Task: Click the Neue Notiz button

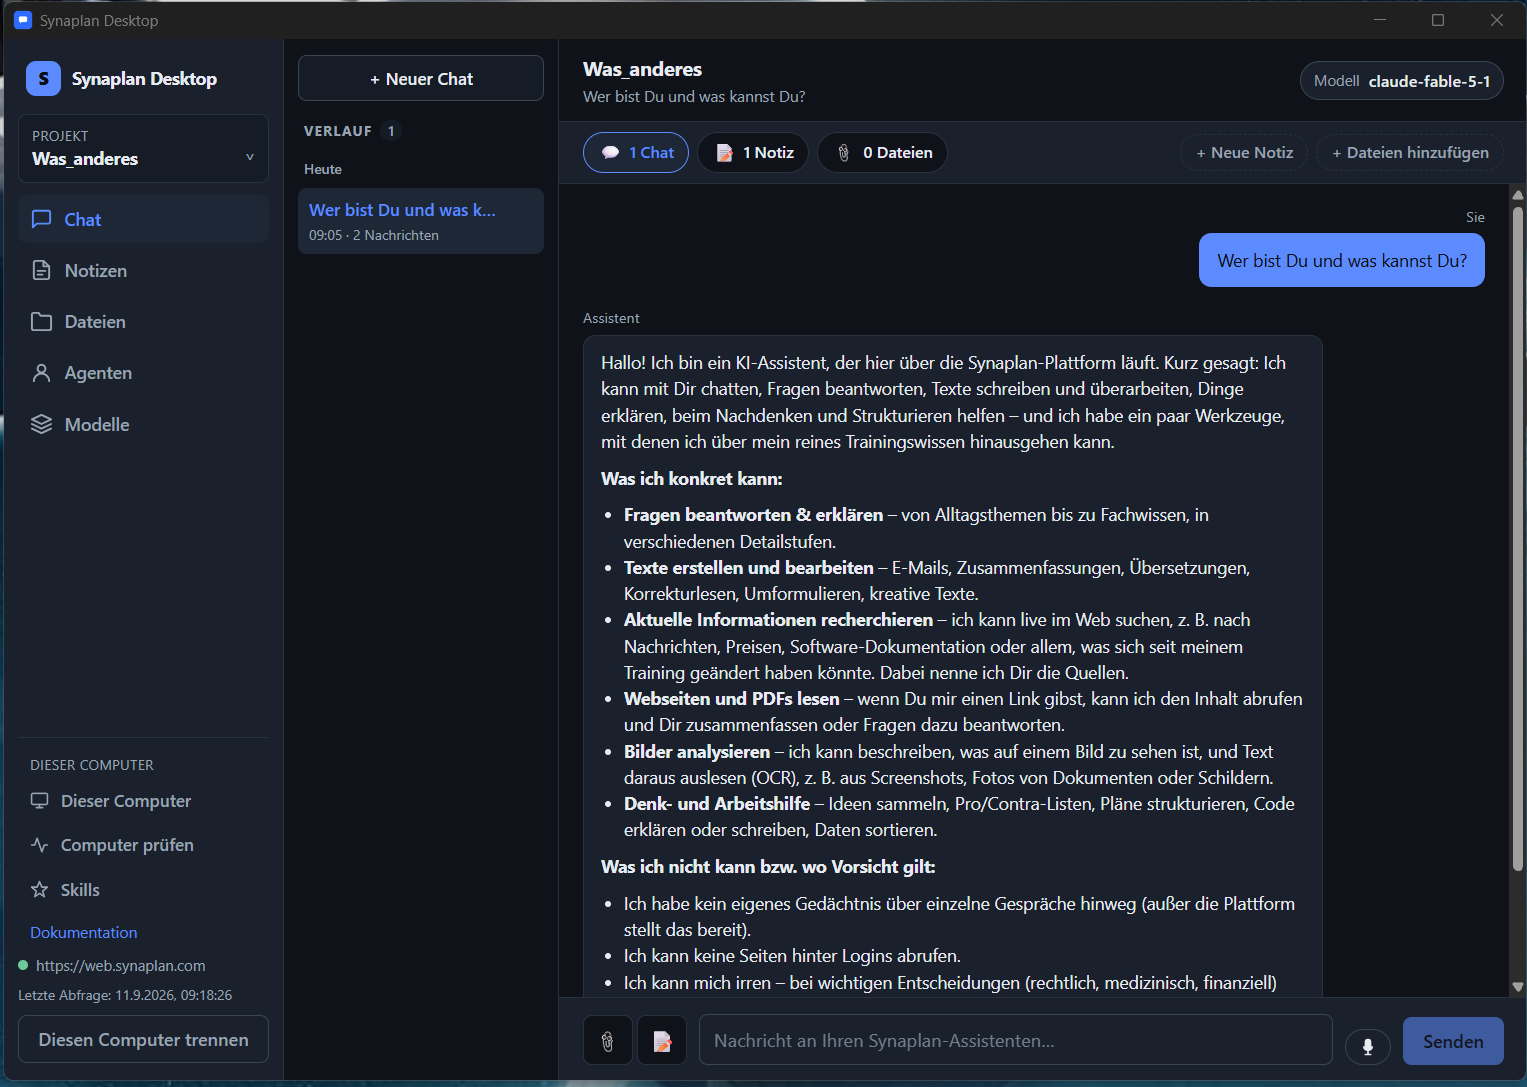Action: [1244, 153]
